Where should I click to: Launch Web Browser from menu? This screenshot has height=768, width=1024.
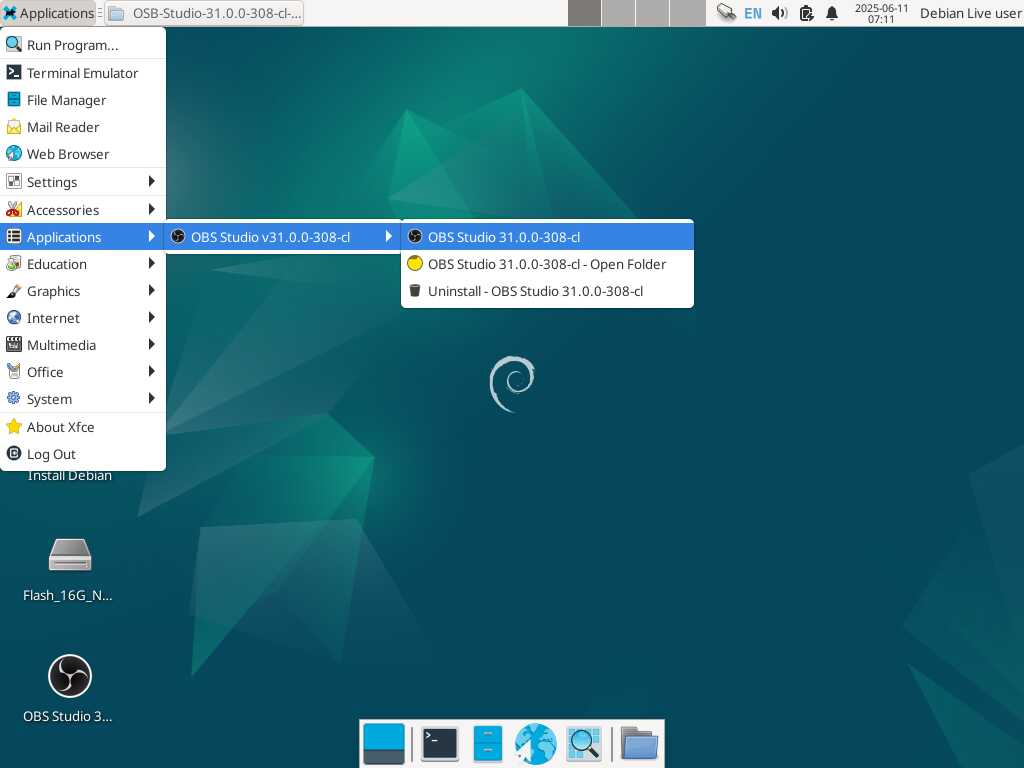(83, 154)
